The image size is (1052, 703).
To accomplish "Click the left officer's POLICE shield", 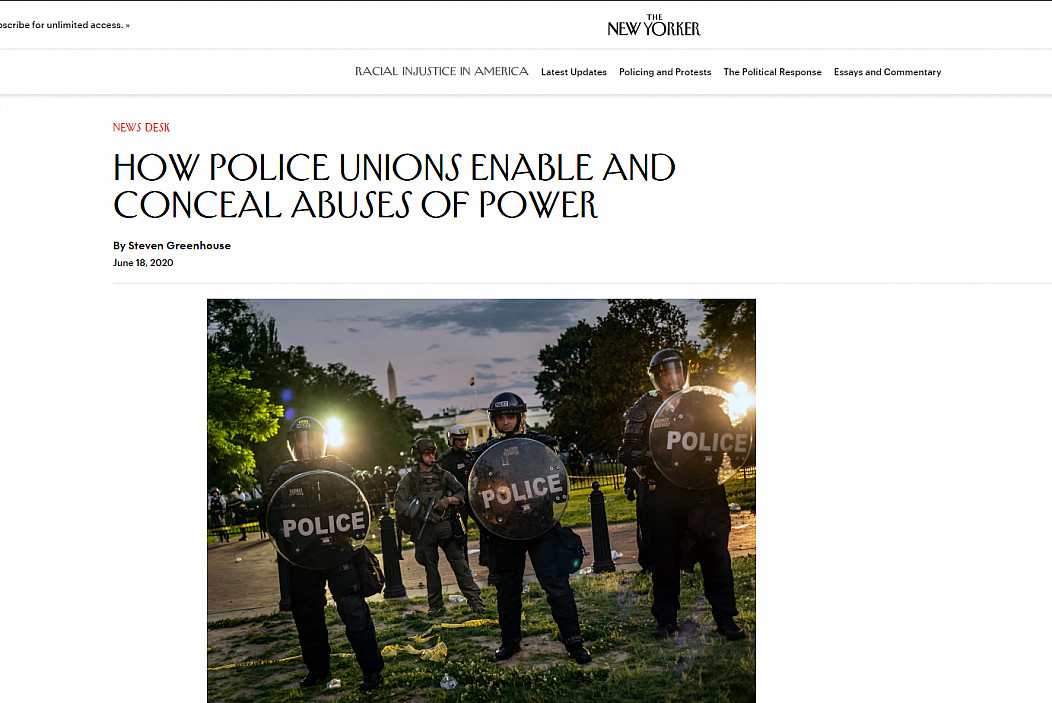I will pos(318,519).
